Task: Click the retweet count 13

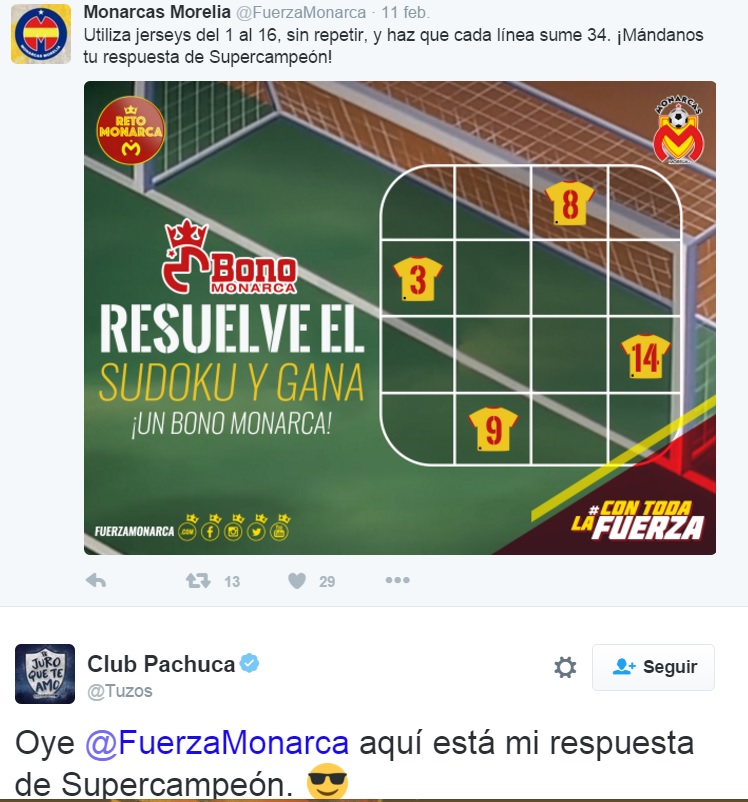Action: [232, 582]
